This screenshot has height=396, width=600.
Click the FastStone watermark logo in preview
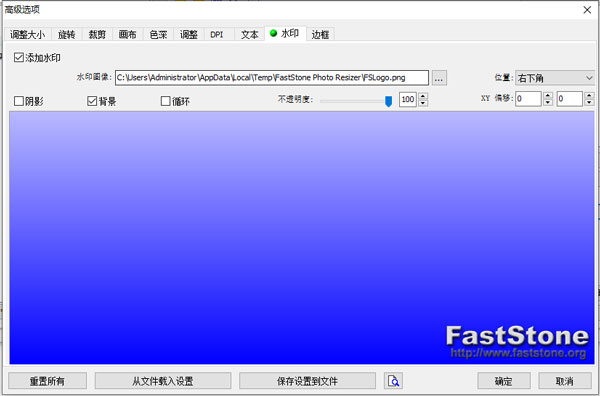click(518, 342)
